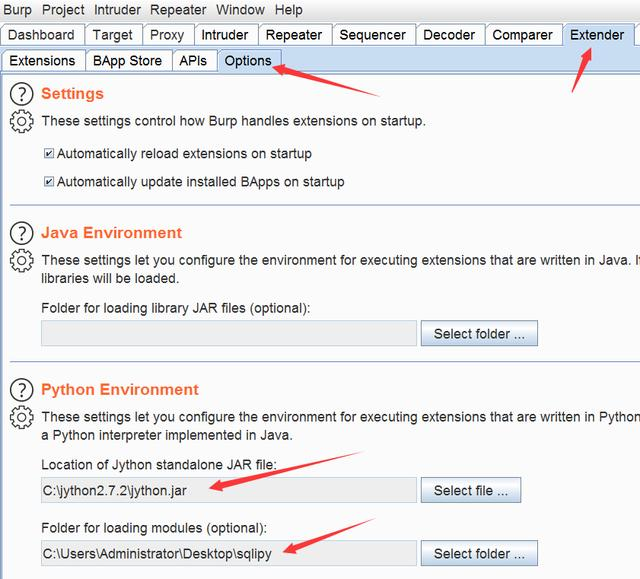Click the help icon beside Settings heading
Image resolution: width=640 pixels, height=579 pixels.
tap(21, 94)
